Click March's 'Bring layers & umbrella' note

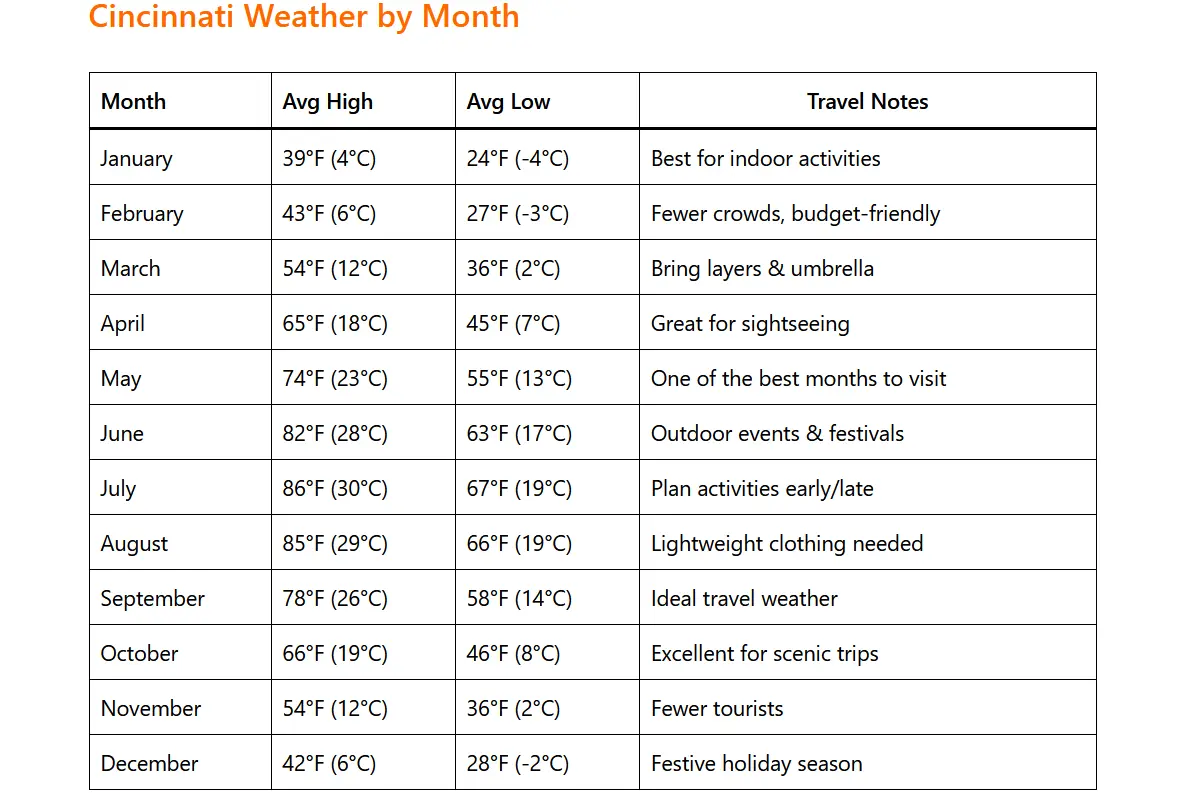[x=762, y=268]
